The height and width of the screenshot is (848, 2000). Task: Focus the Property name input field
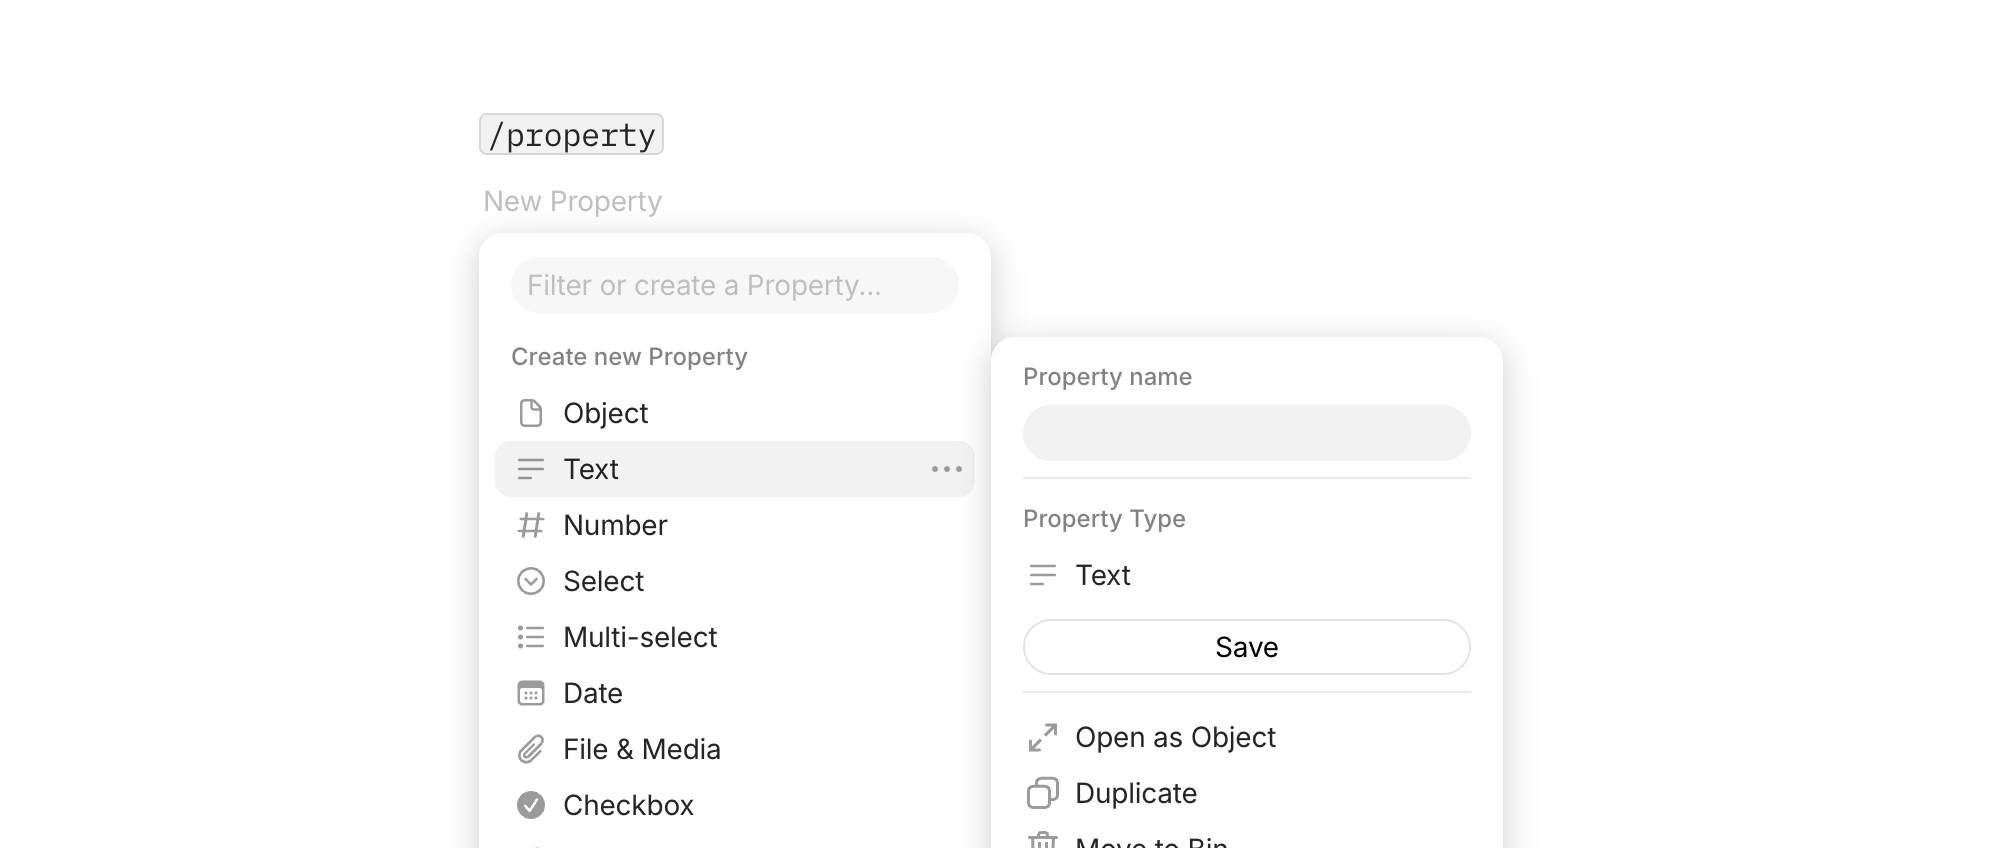pyautogui.click(x=1247, y=433)
